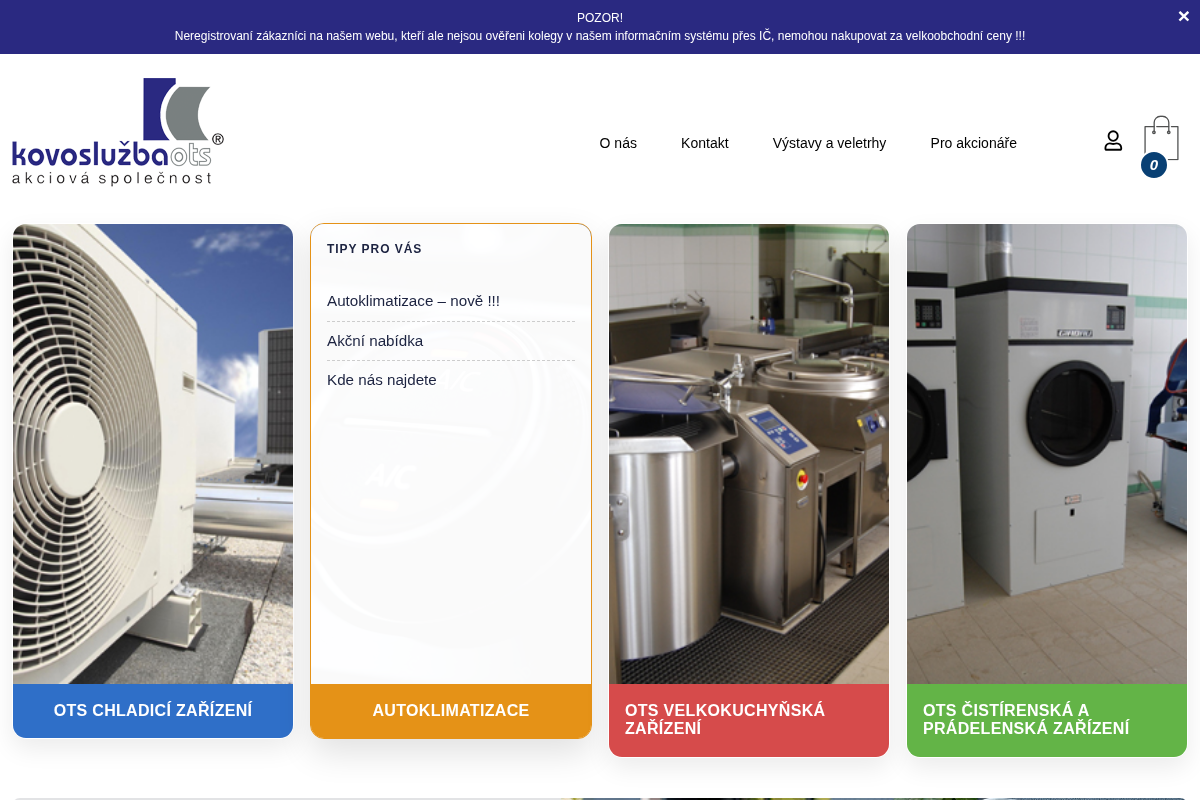Screen dimensions: 1200x800
Task: Click the TIPY PRO VÁS heading
Action: (x=374, y=249)
